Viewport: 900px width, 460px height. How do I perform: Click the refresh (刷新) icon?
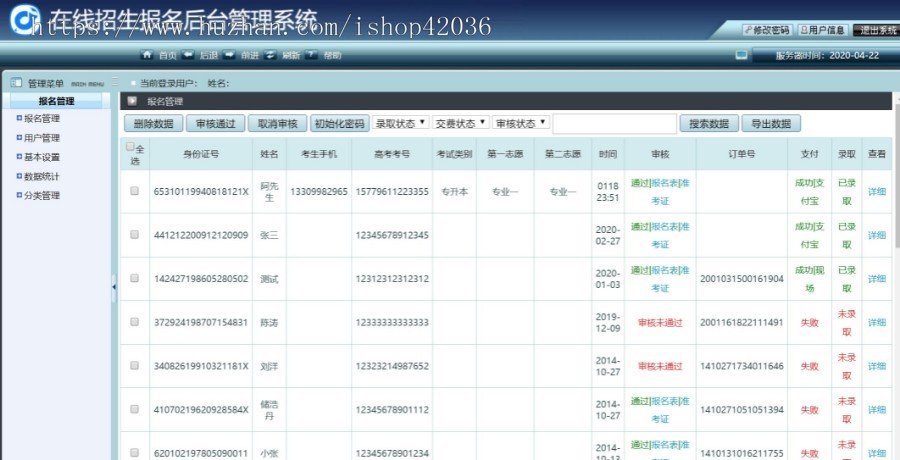tap(271, 55)
